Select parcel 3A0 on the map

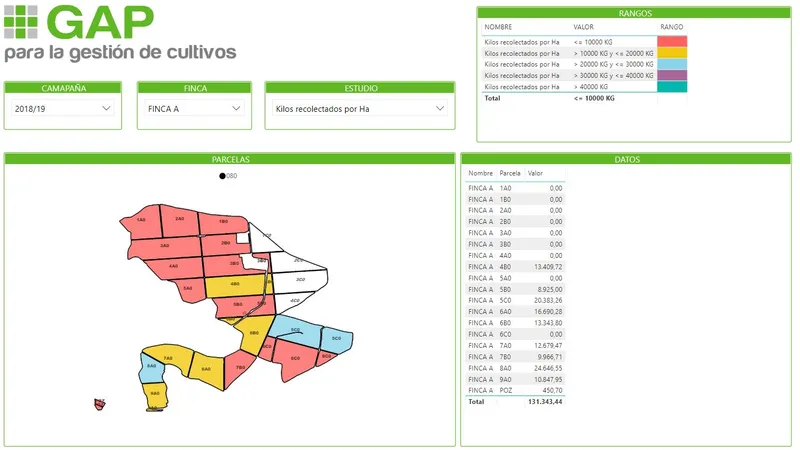point(164,246)
